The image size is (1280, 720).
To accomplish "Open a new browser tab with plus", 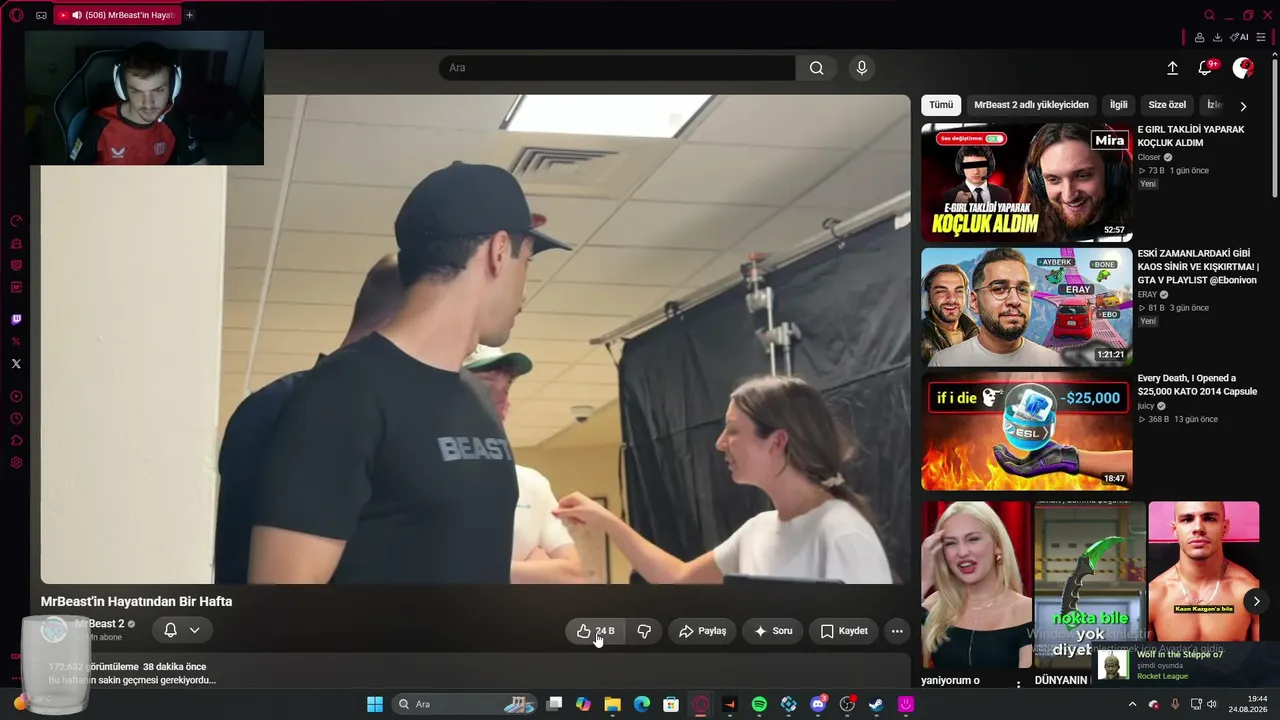I will [x=189, y=15].
